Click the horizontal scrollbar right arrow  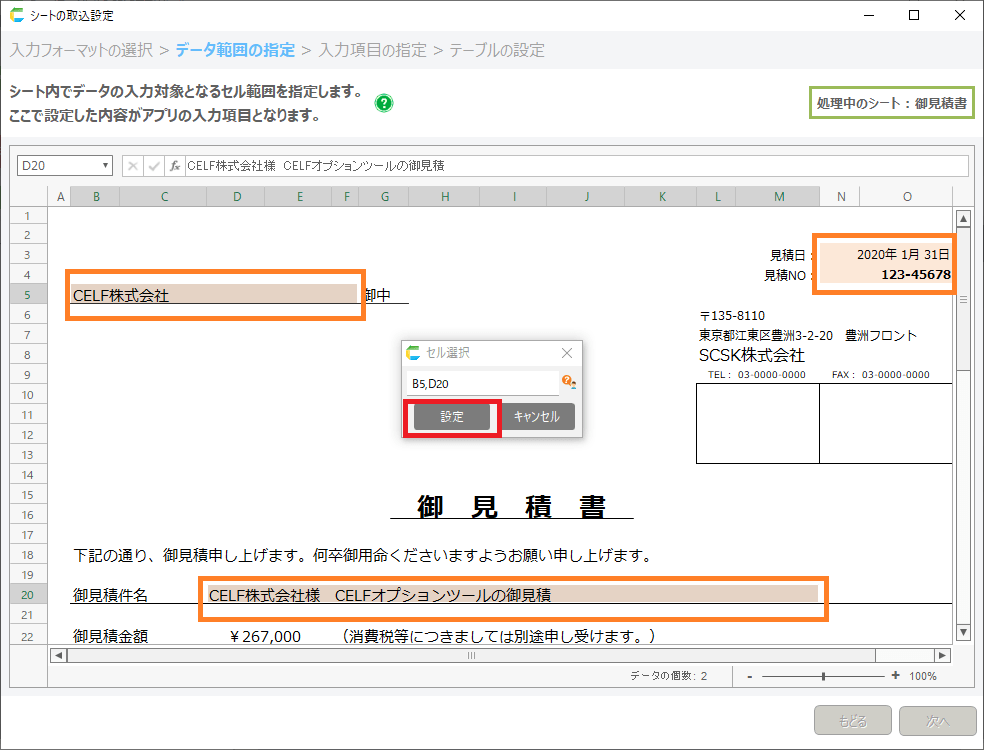coord(941,655)
